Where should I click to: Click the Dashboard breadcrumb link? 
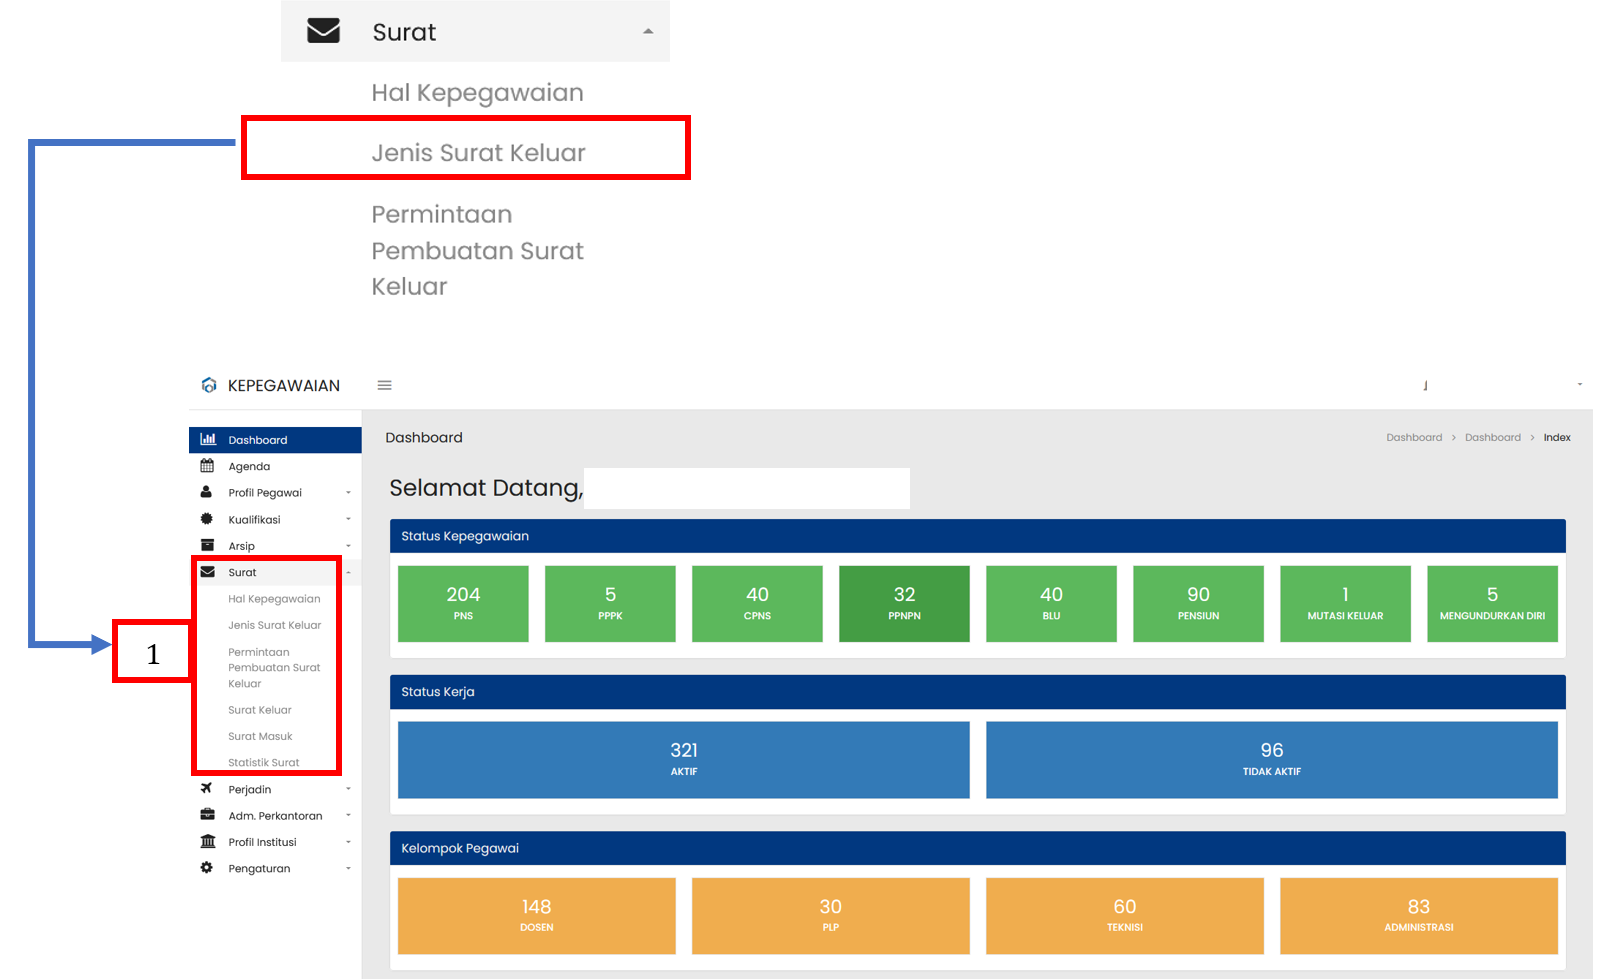click(x=1413, y=437)
